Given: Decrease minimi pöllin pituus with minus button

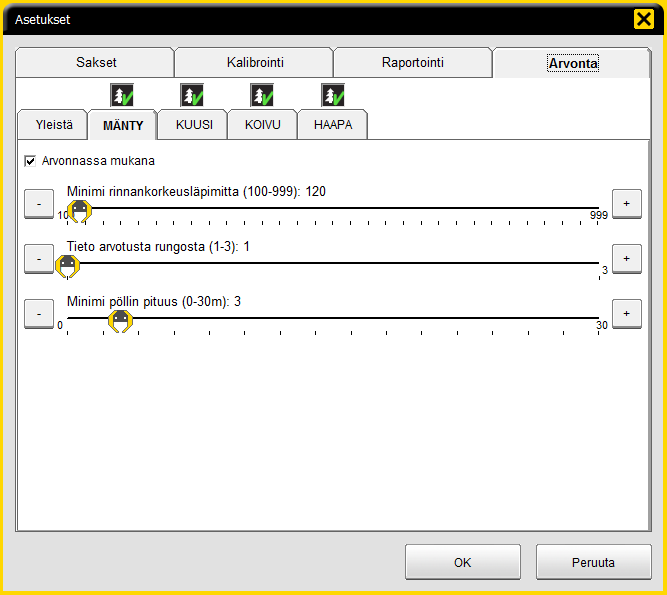Looking at the screenshot, I should coord(39,314).
